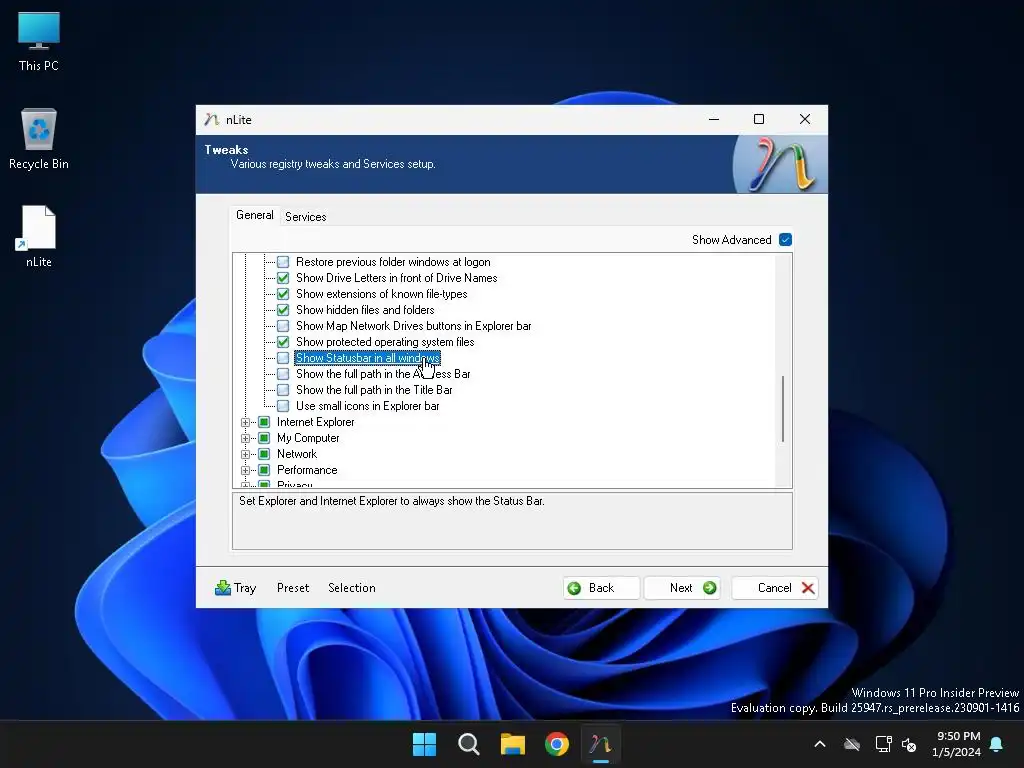The height and width of the screenshot is (768, 1024).
Task: Go Back to previous page
Action: click(601, 588)
